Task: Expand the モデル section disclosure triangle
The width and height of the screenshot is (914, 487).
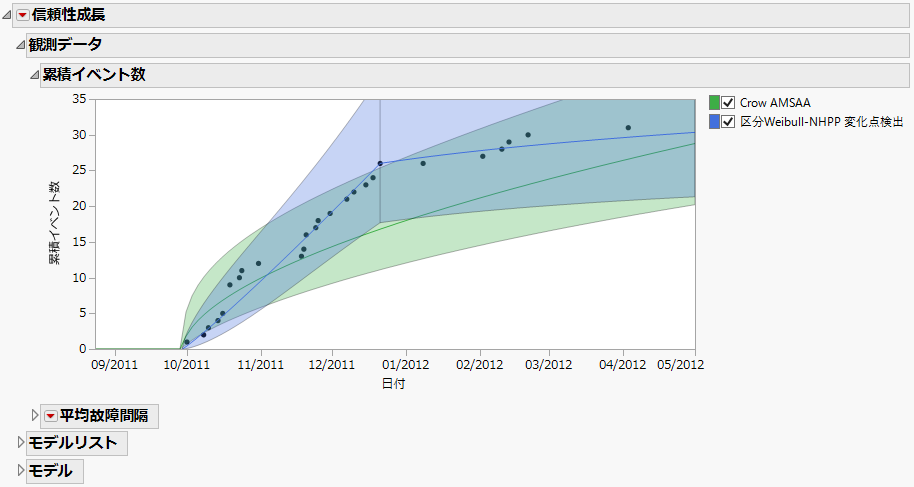Action: click(21, 471)
